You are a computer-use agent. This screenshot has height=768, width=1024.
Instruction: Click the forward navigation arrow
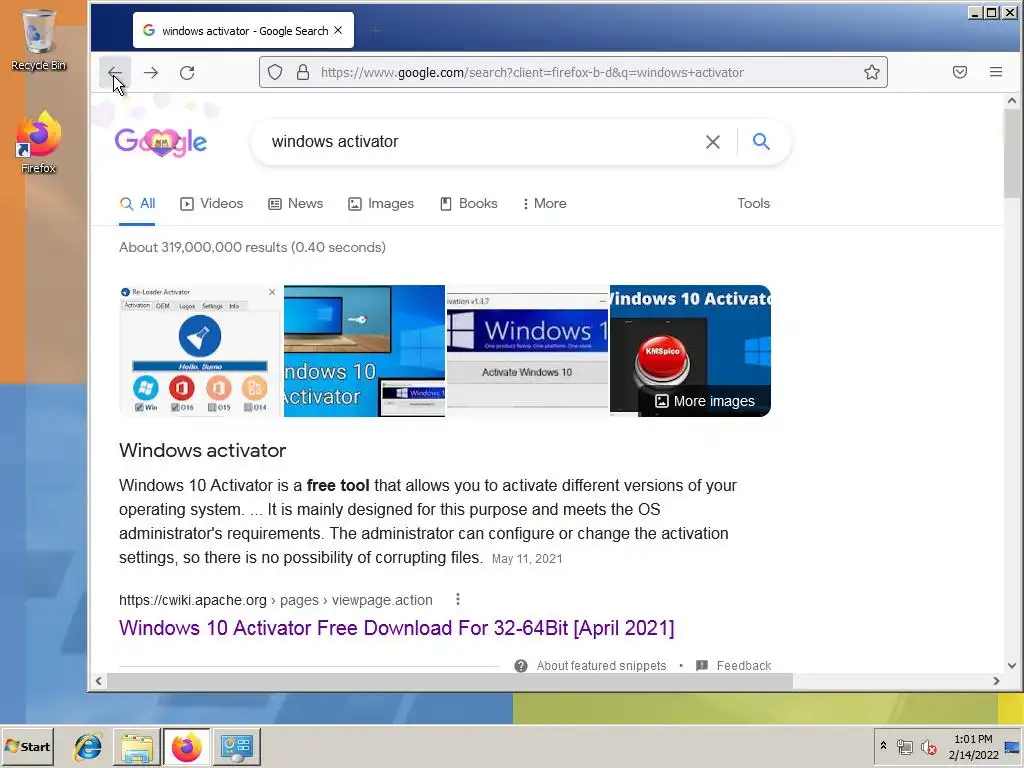pos(151,72)
